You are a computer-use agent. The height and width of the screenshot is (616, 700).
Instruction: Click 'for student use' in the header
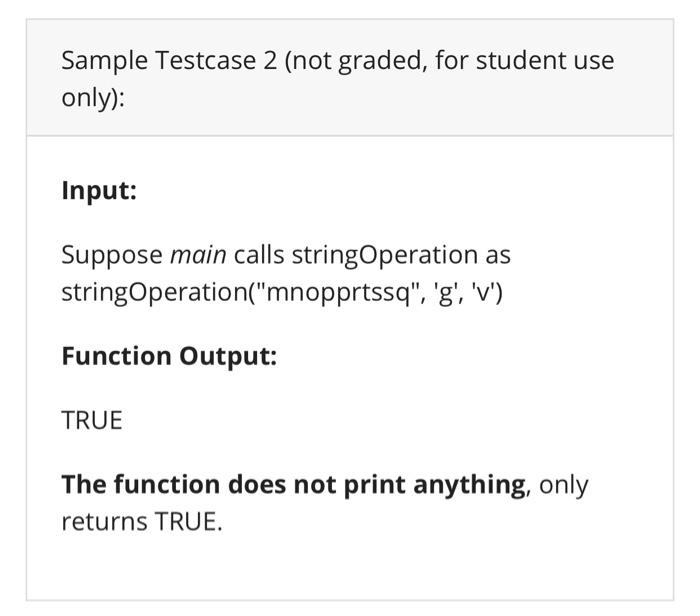525,60
